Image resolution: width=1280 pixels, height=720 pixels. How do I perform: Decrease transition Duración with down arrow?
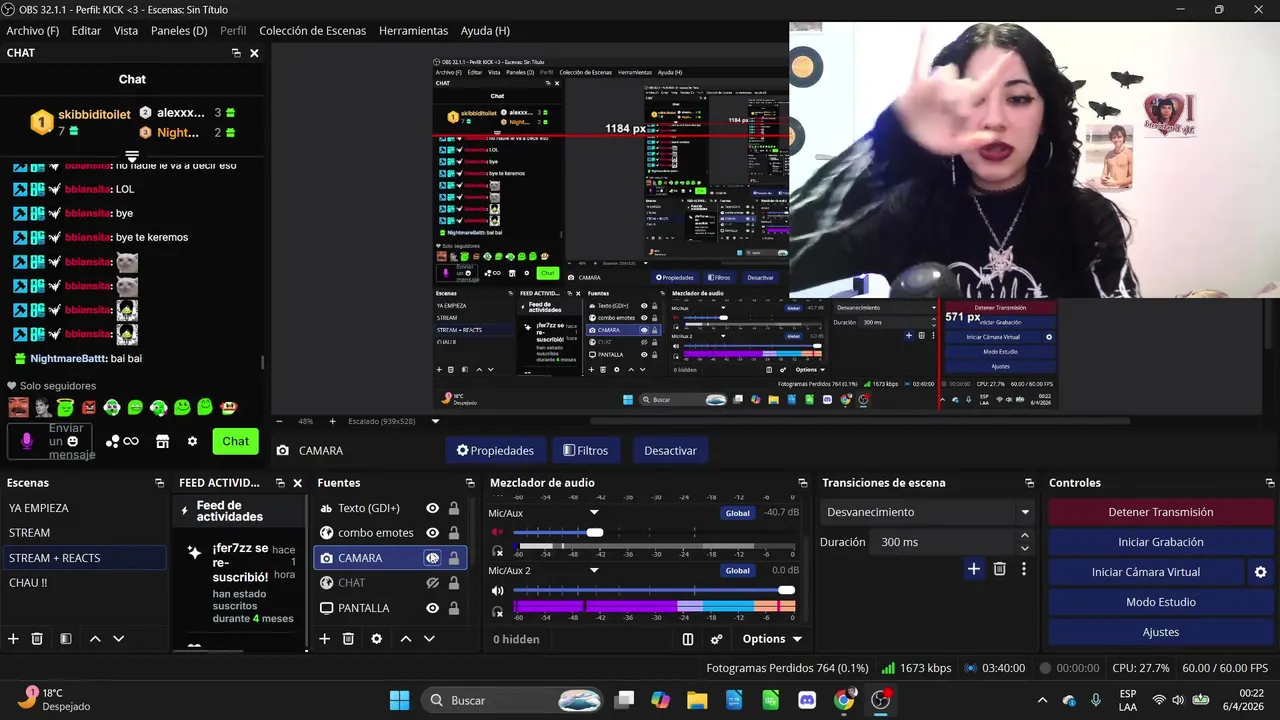[x=1025, y=548]
